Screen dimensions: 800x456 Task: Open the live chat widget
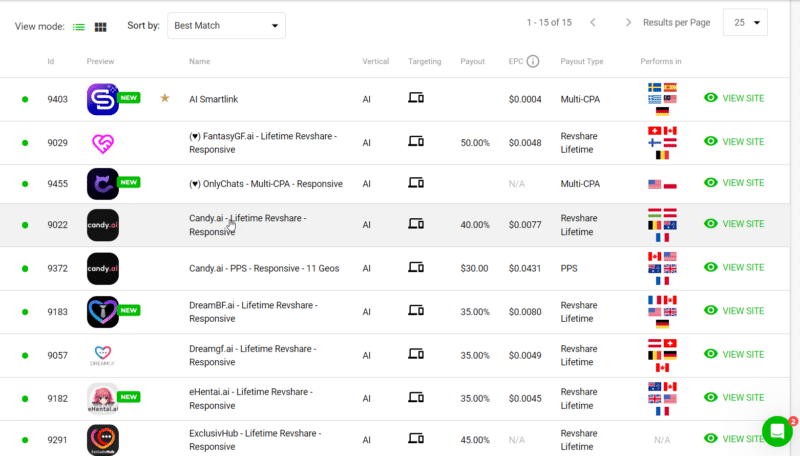pyautogui.click(x=776, y=431)
